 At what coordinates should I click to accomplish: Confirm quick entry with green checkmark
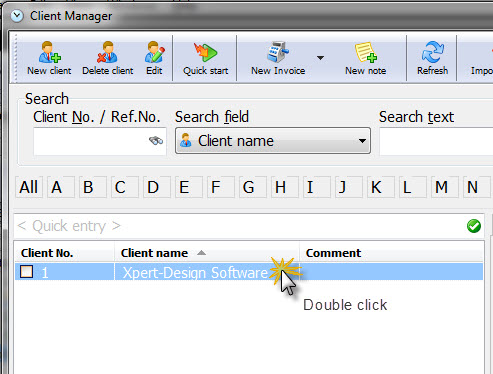(x=474, y=226)
